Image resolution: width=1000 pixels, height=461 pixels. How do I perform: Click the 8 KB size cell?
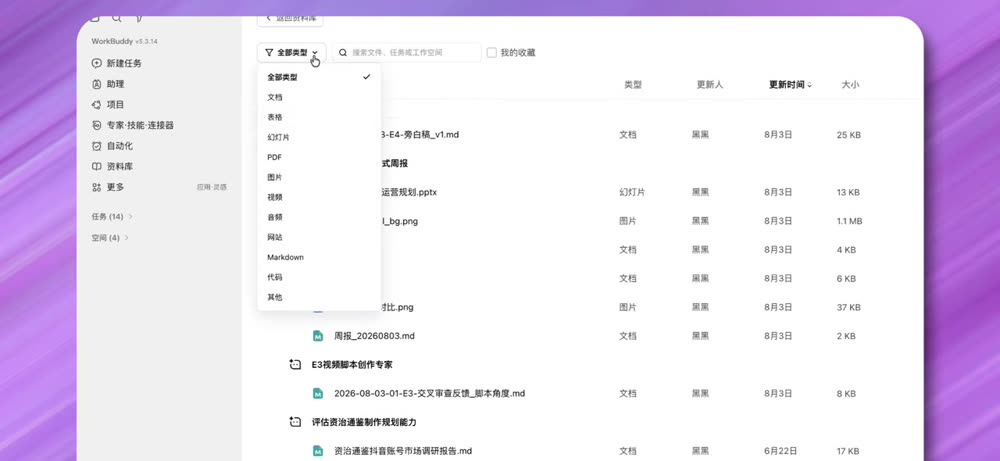point(846,394)
